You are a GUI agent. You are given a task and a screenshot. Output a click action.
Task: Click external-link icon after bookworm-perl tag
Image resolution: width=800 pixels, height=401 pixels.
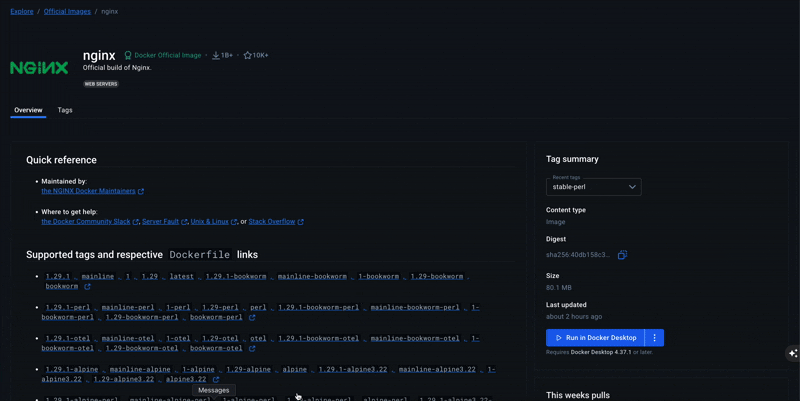(x=252, y=317)
